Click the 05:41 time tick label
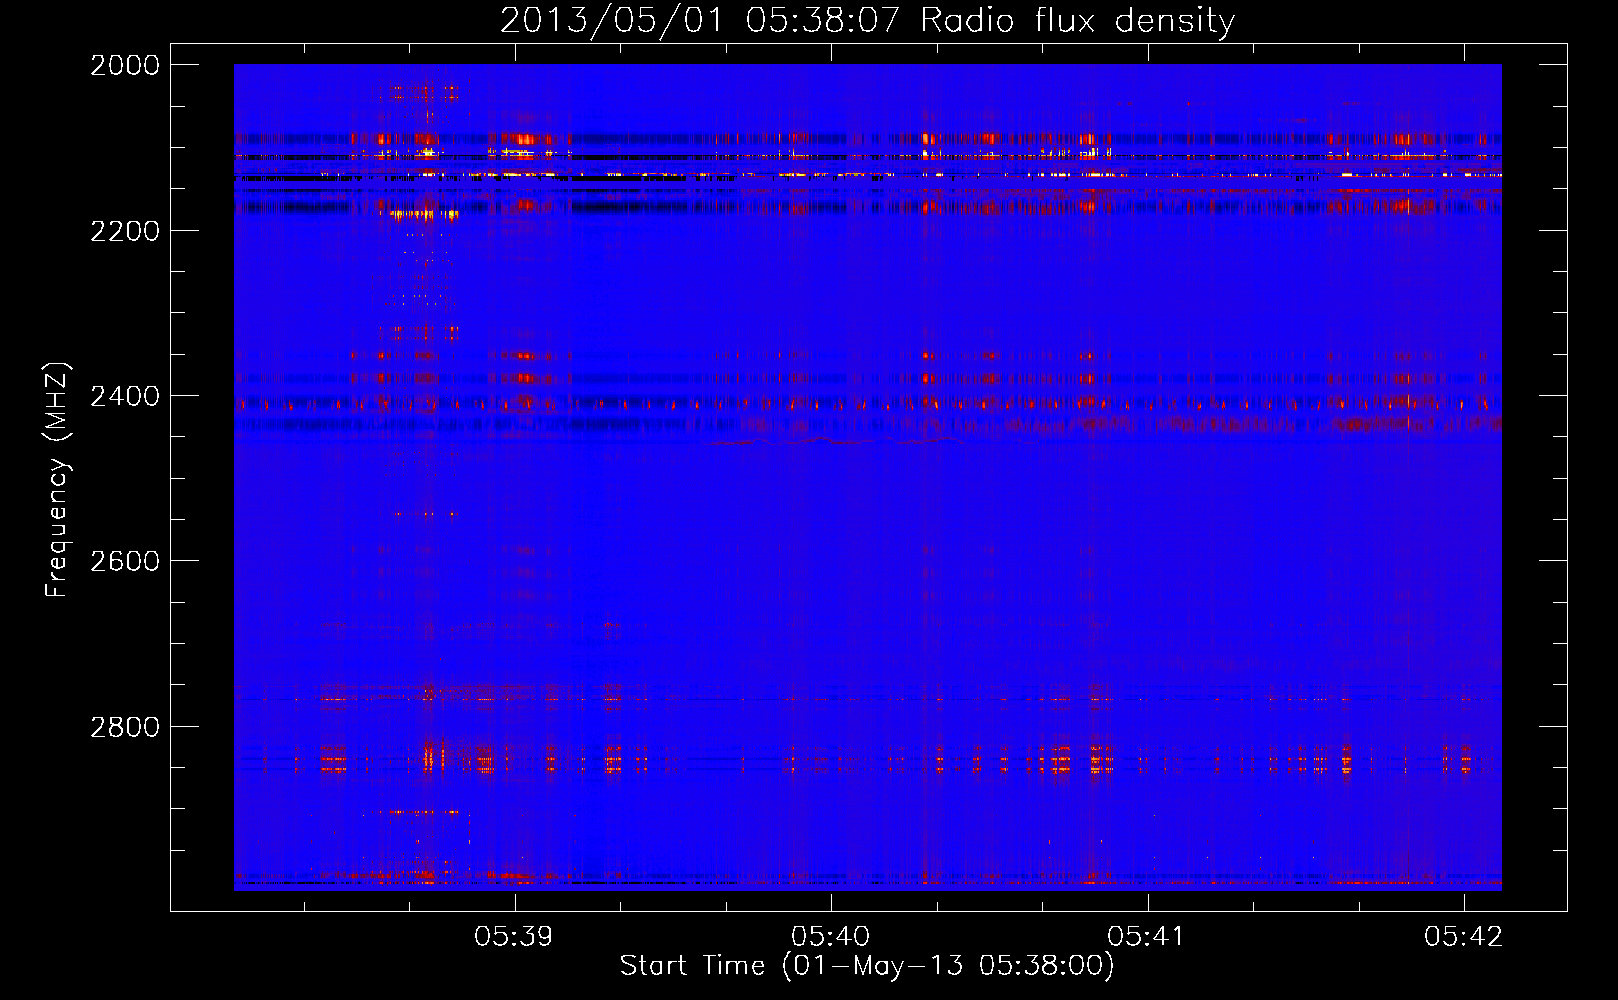The width and height of the screenshot is (1618, 1000). [x=1147, y=936]
